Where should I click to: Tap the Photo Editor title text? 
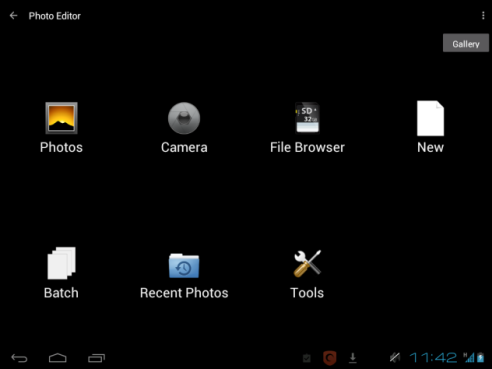55,16
